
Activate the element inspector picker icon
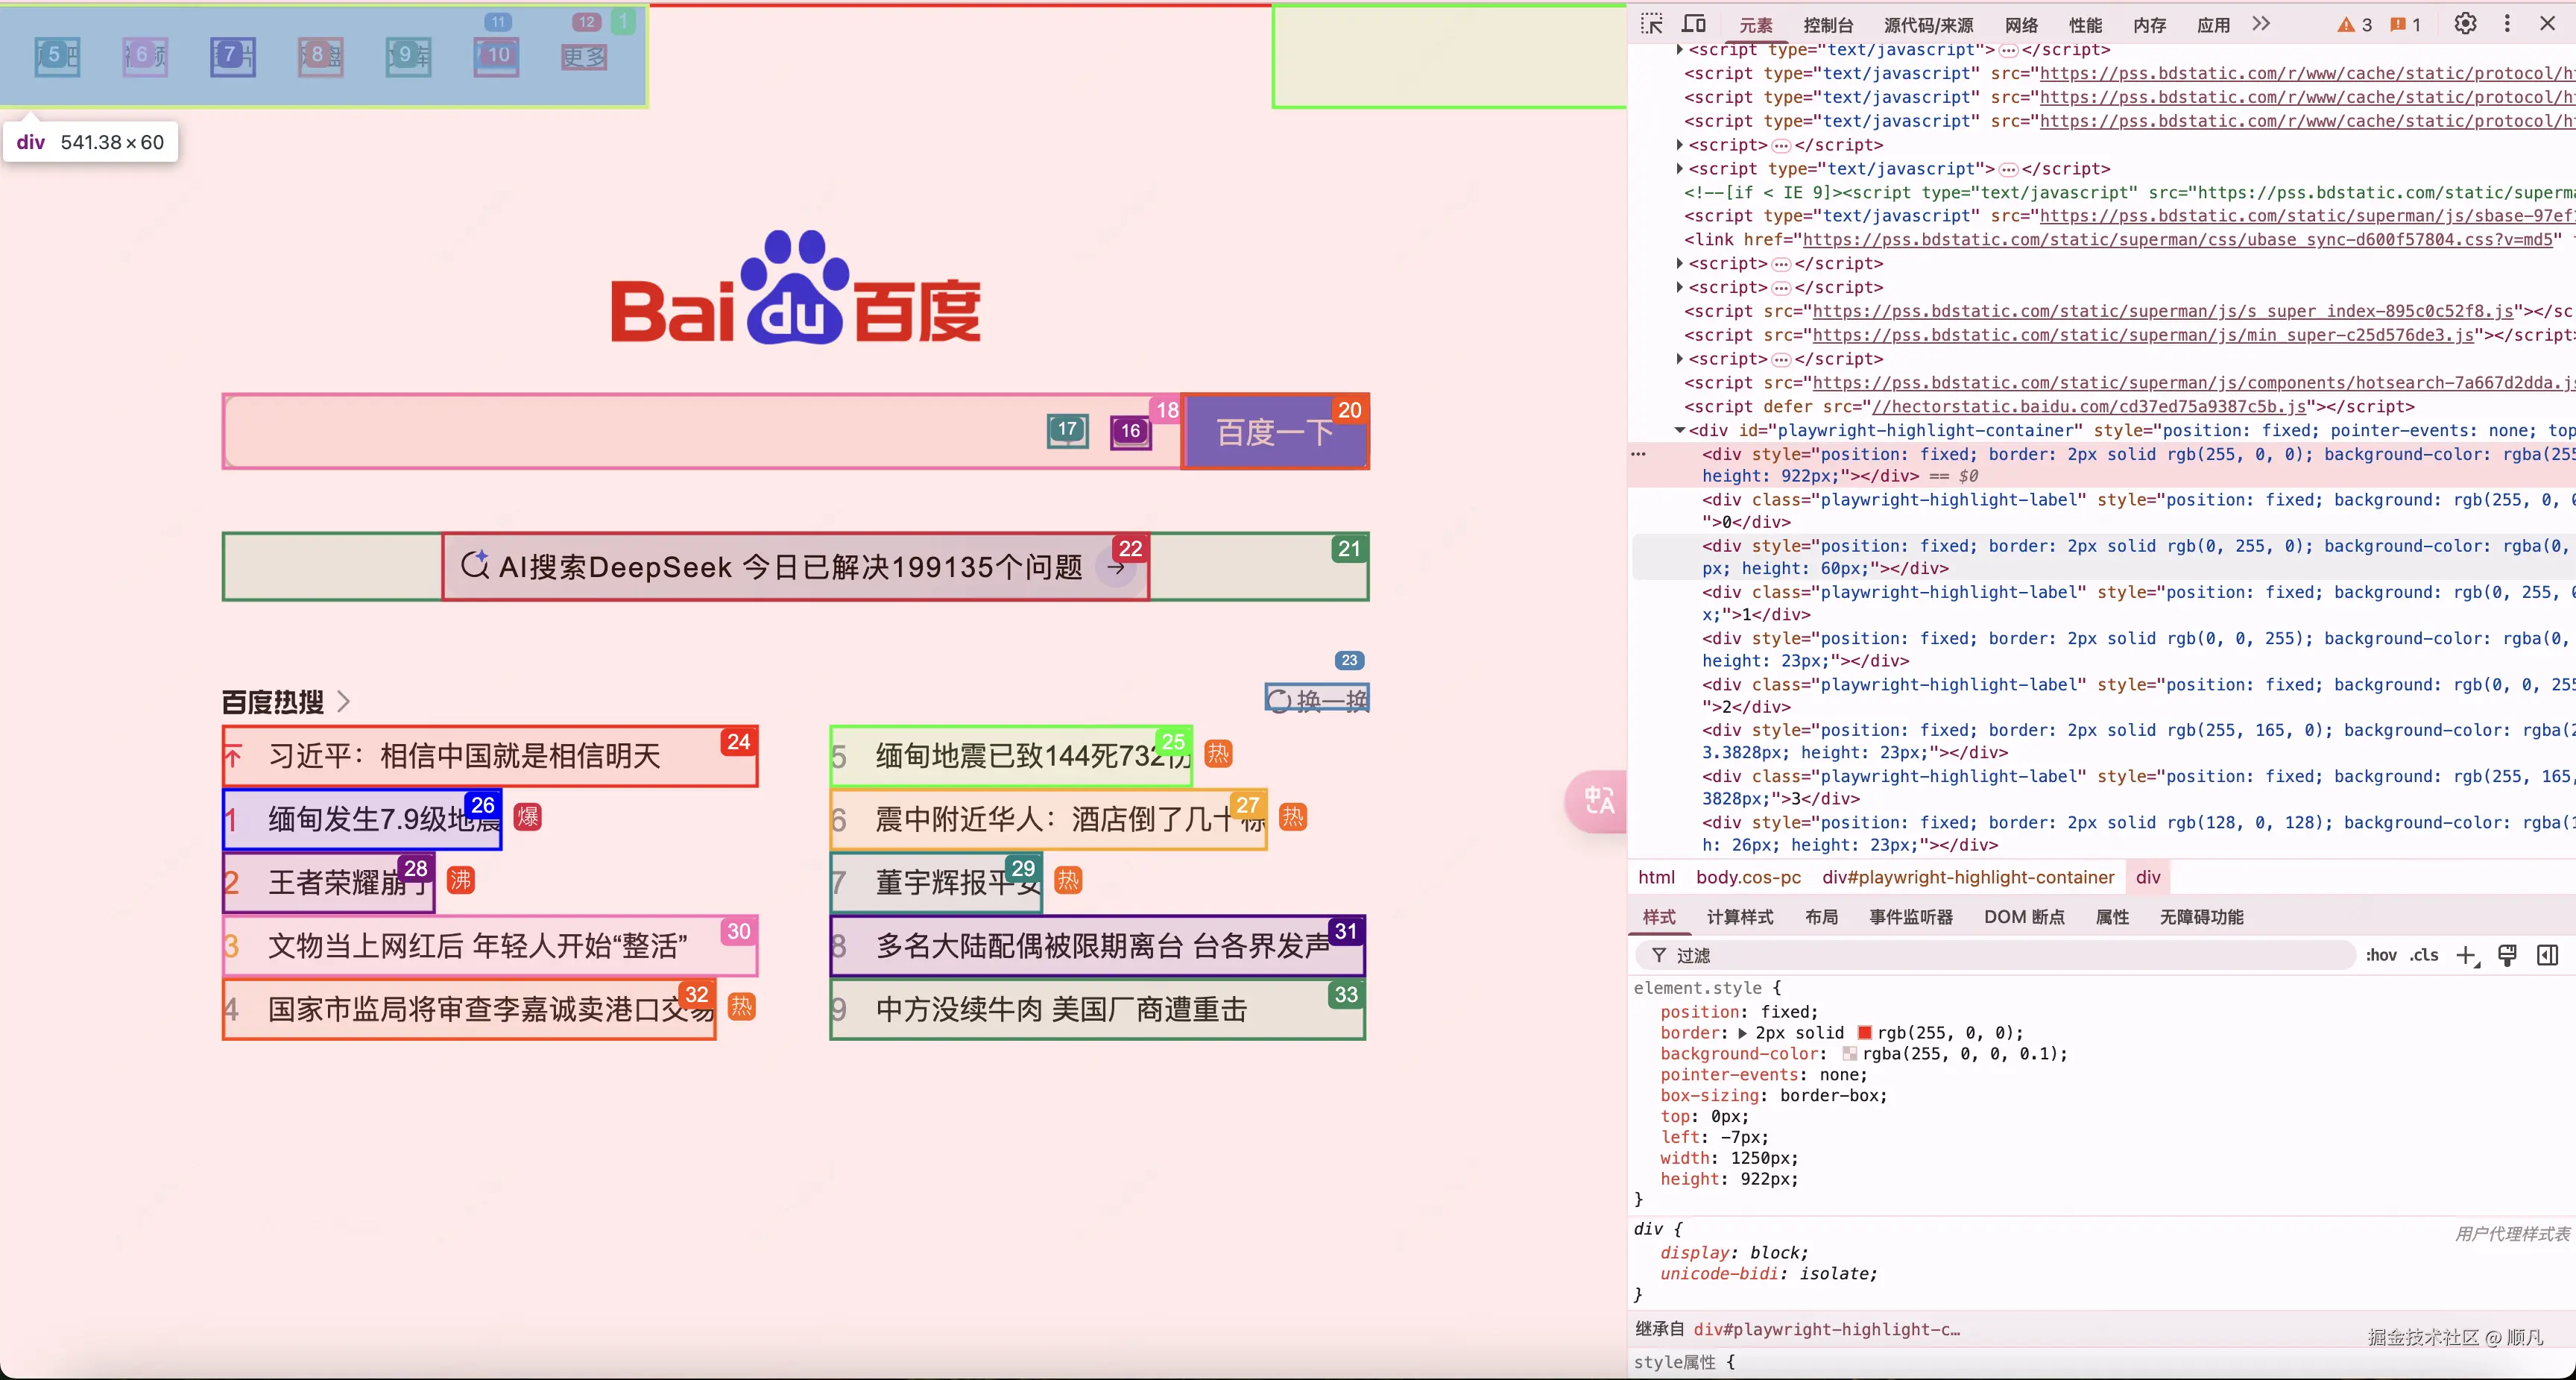click(1651, 24)
